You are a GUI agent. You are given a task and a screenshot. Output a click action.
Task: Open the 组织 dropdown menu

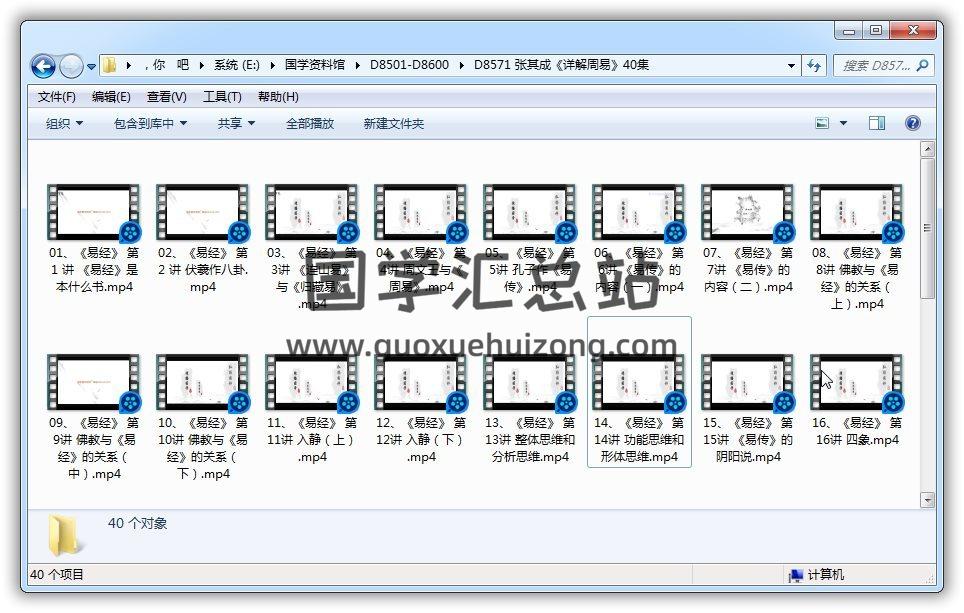[64, 123]
